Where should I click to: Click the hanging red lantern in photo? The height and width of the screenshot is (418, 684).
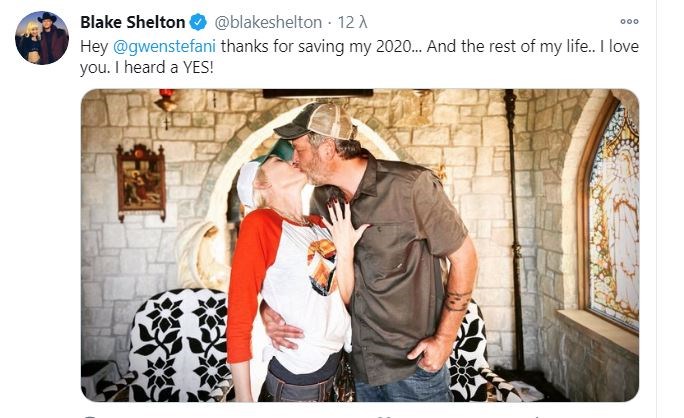click(167, 103)
